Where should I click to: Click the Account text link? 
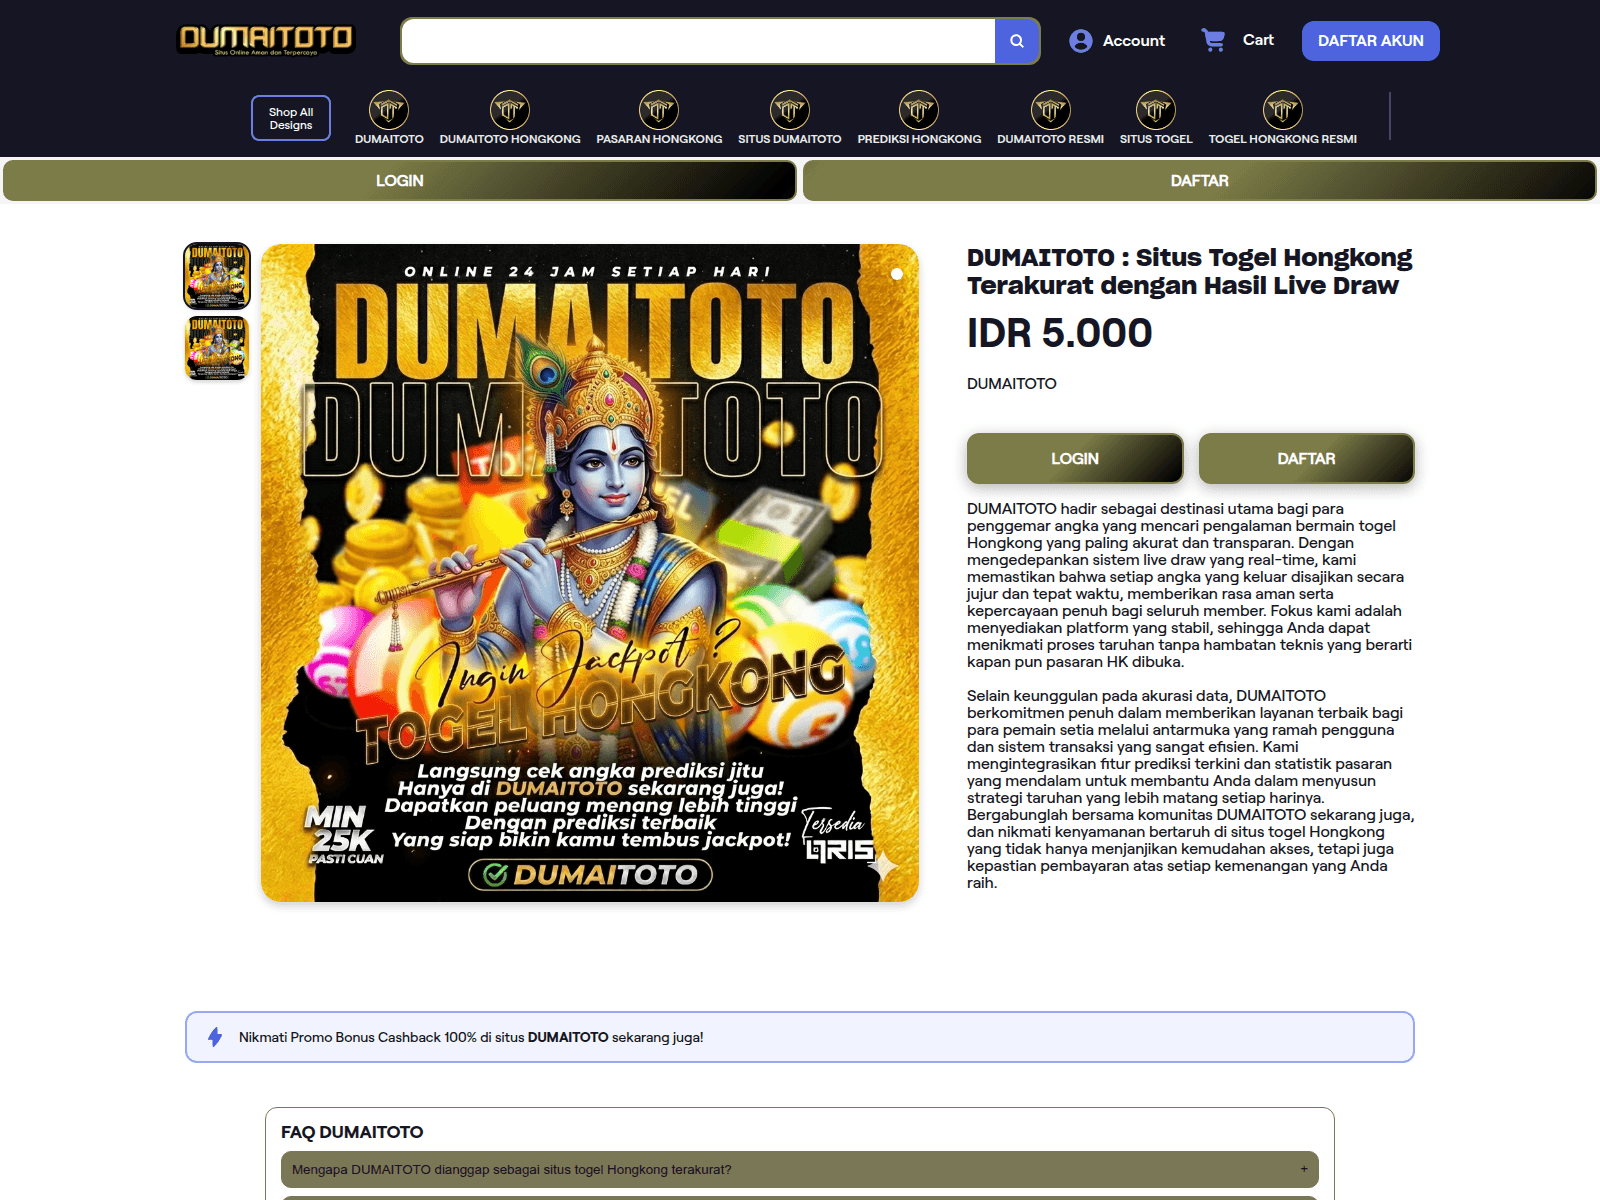coord(1134,41)
